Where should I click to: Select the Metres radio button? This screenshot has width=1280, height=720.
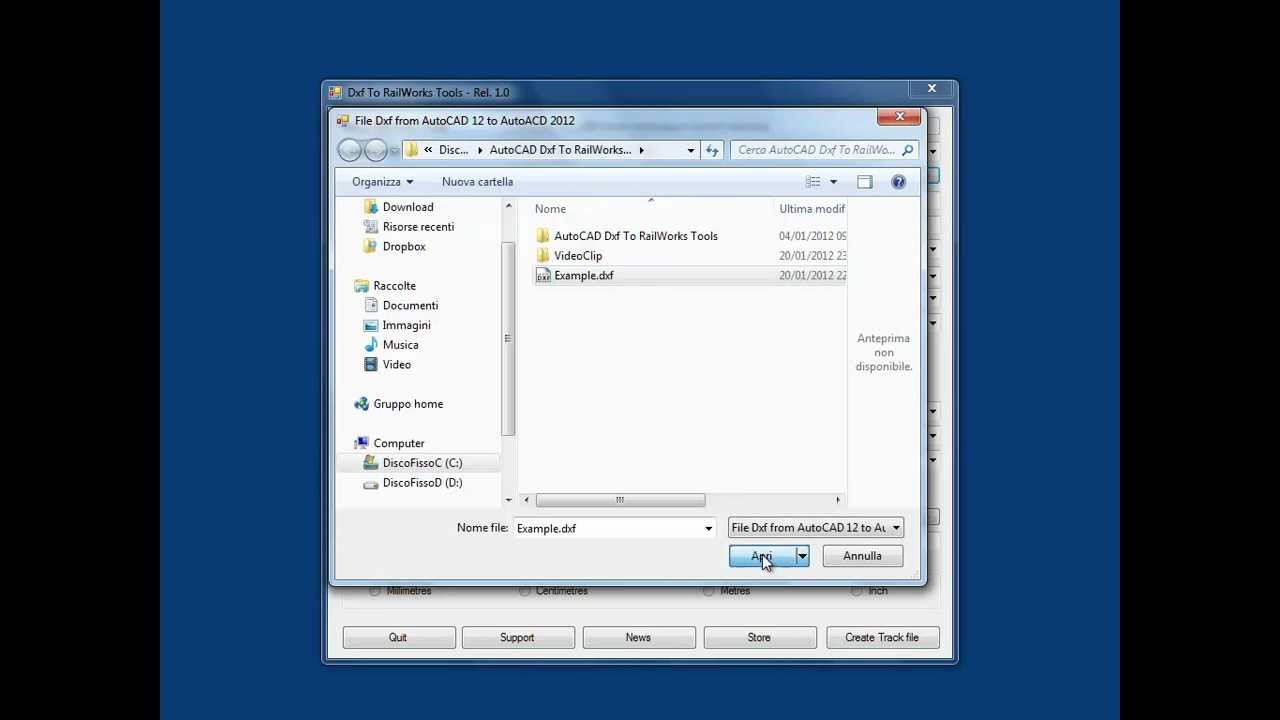click(x=709, y=591)
